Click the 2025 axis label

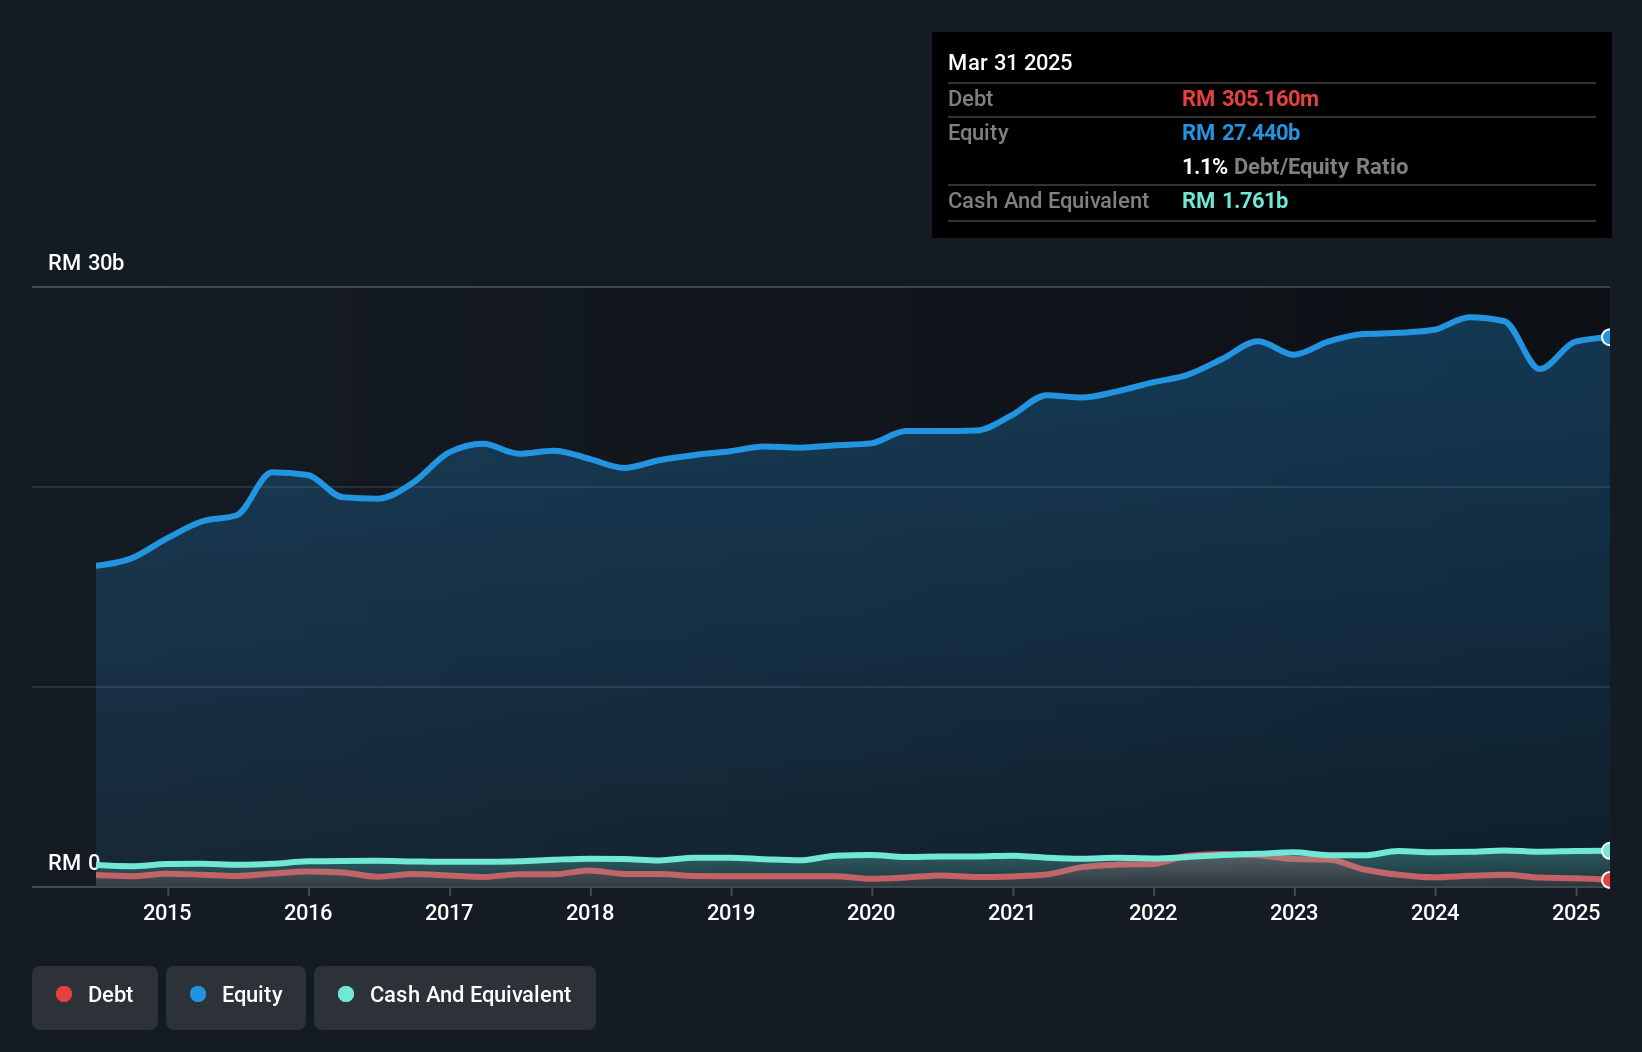[1576, 912]
